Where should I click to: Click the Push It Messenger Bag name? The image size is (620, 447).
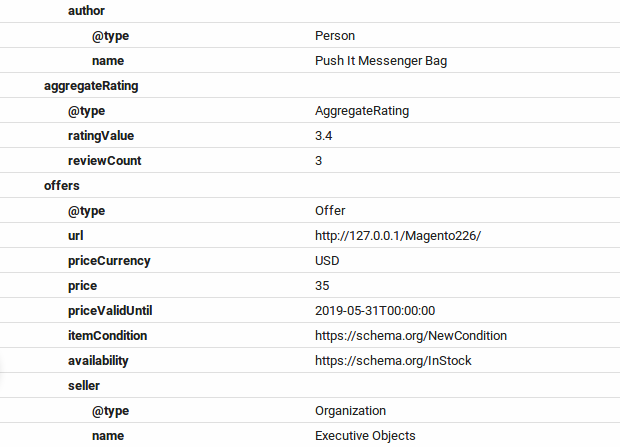point(381,61)
